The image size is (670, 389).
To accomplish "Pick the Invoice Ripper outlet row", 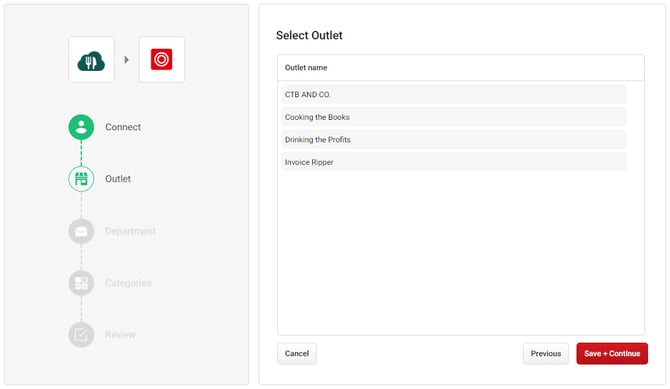I will tap(453, 162).
